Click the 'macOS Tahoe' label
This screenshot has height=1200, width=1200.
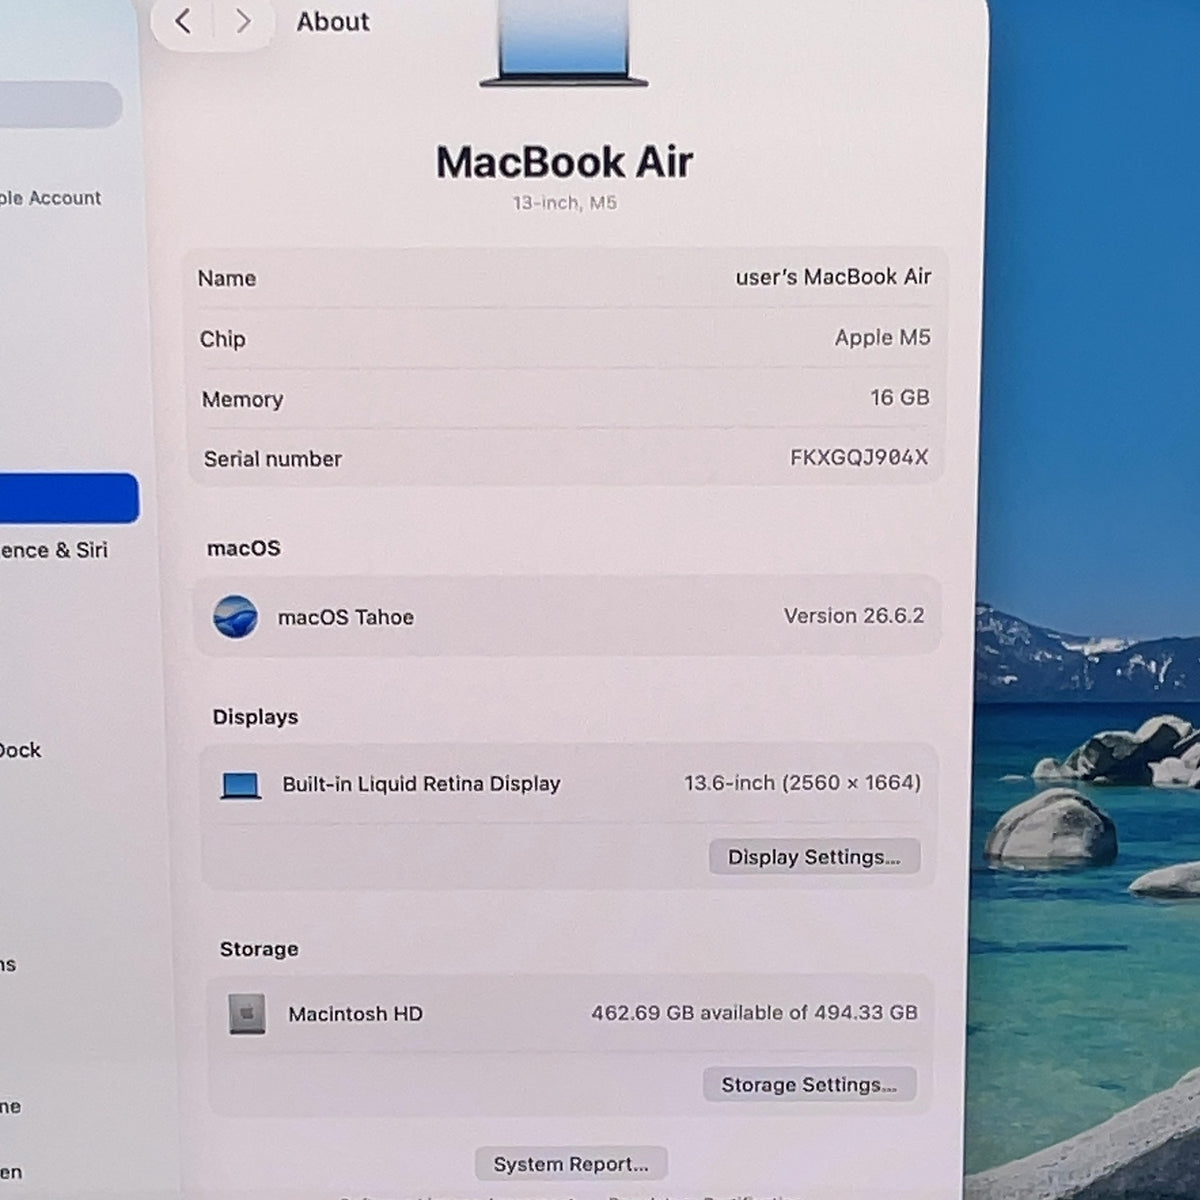click(x=345, y=617)
